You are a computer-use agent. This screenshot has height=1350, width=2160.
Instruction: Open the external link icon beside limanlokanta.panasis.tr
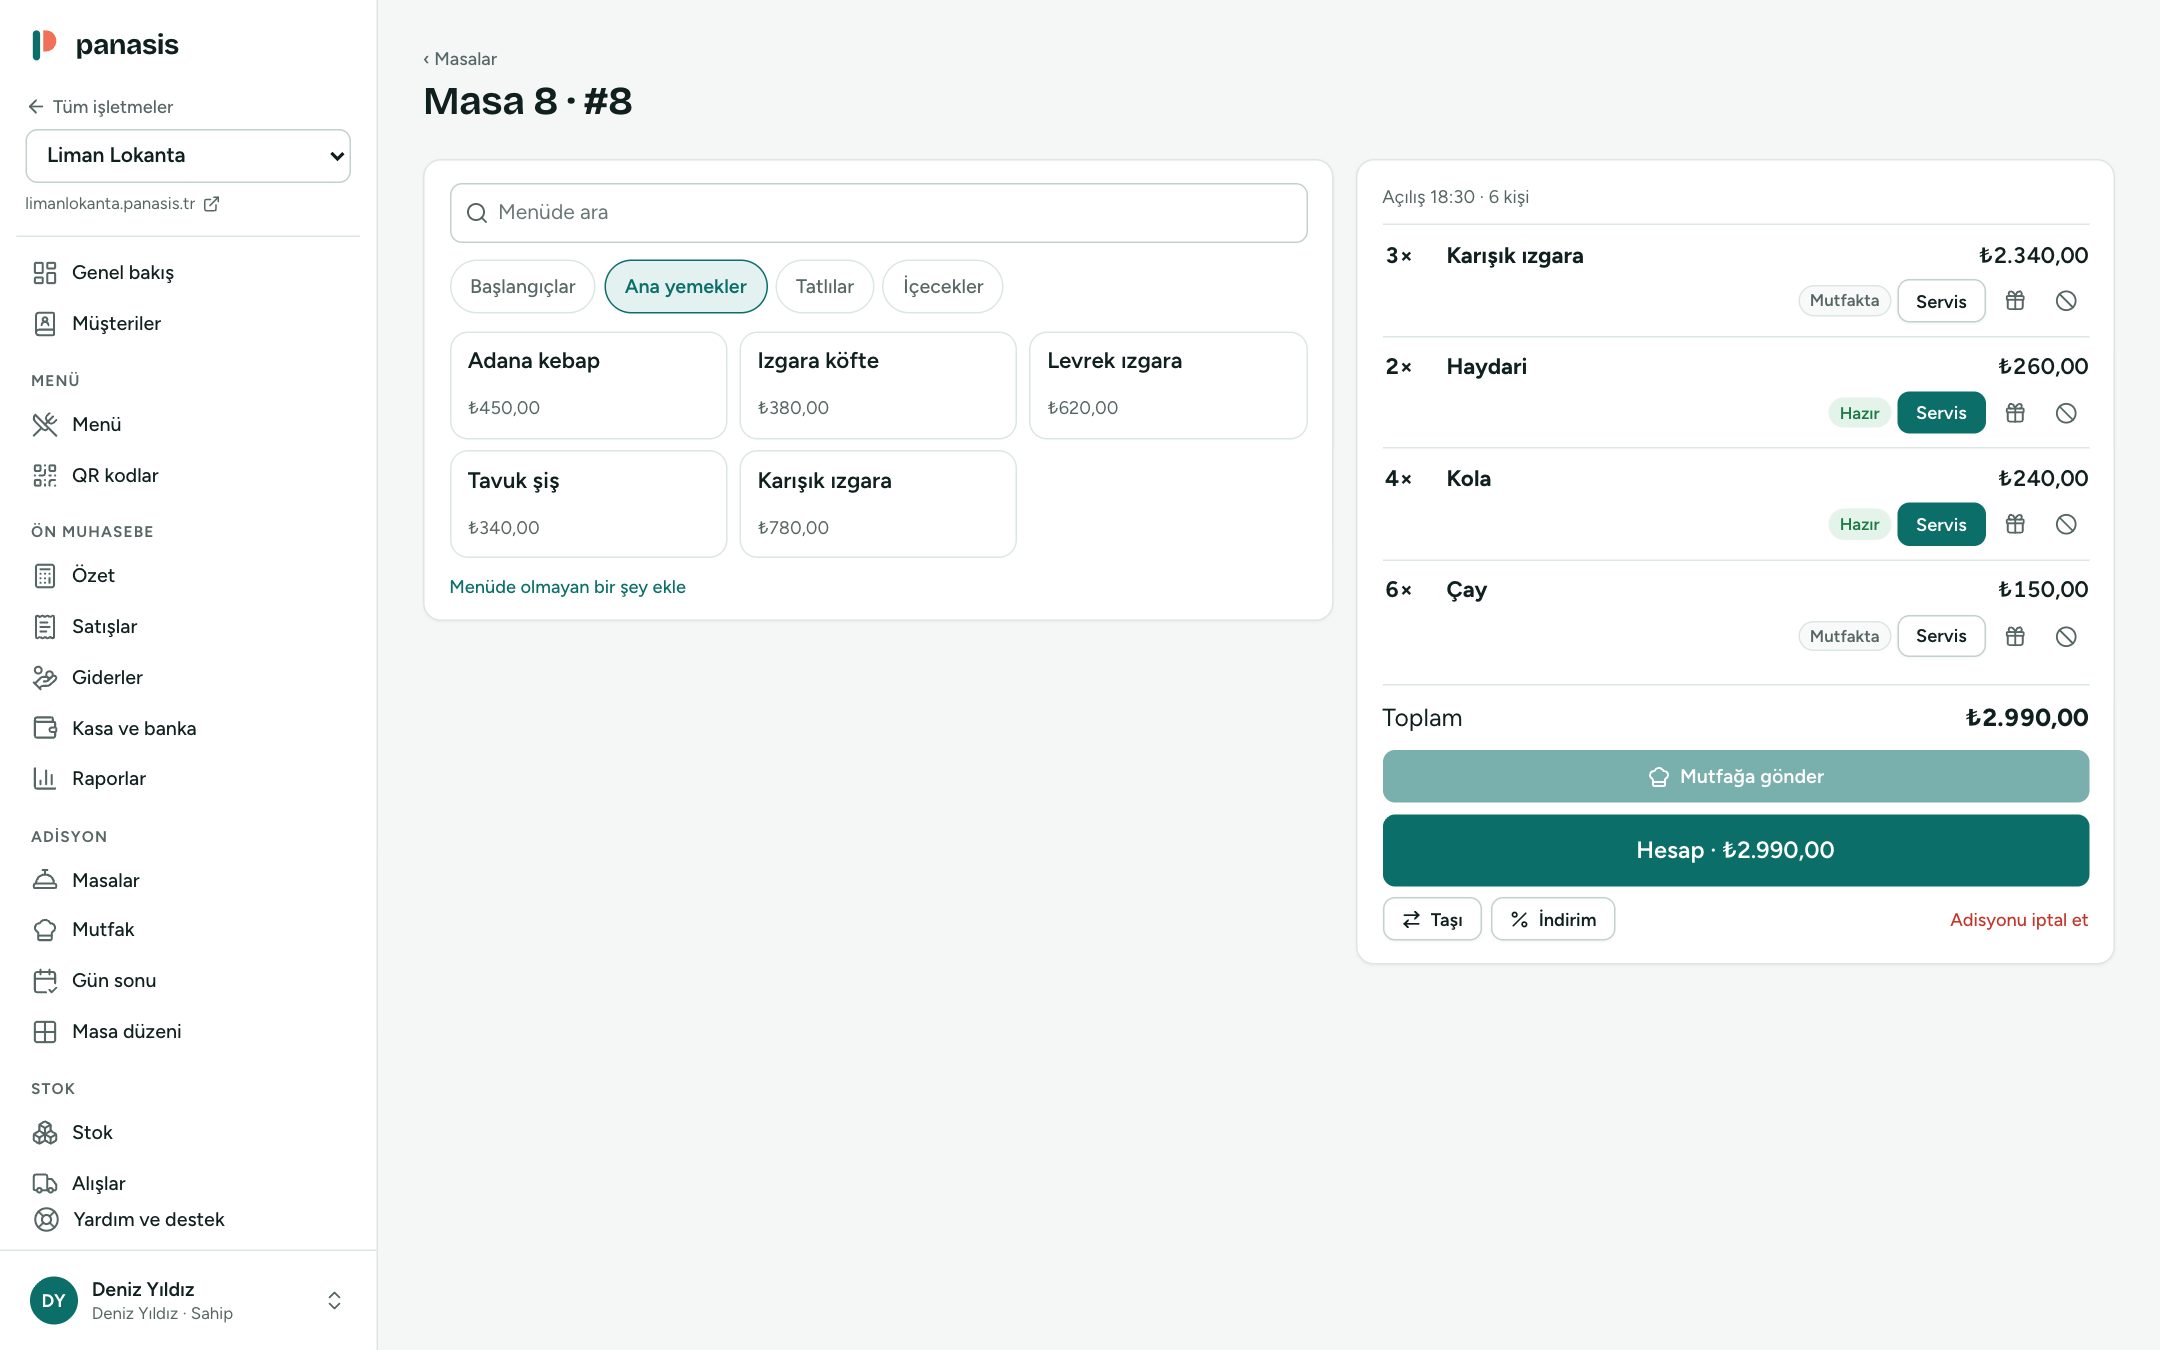(211, 204)
